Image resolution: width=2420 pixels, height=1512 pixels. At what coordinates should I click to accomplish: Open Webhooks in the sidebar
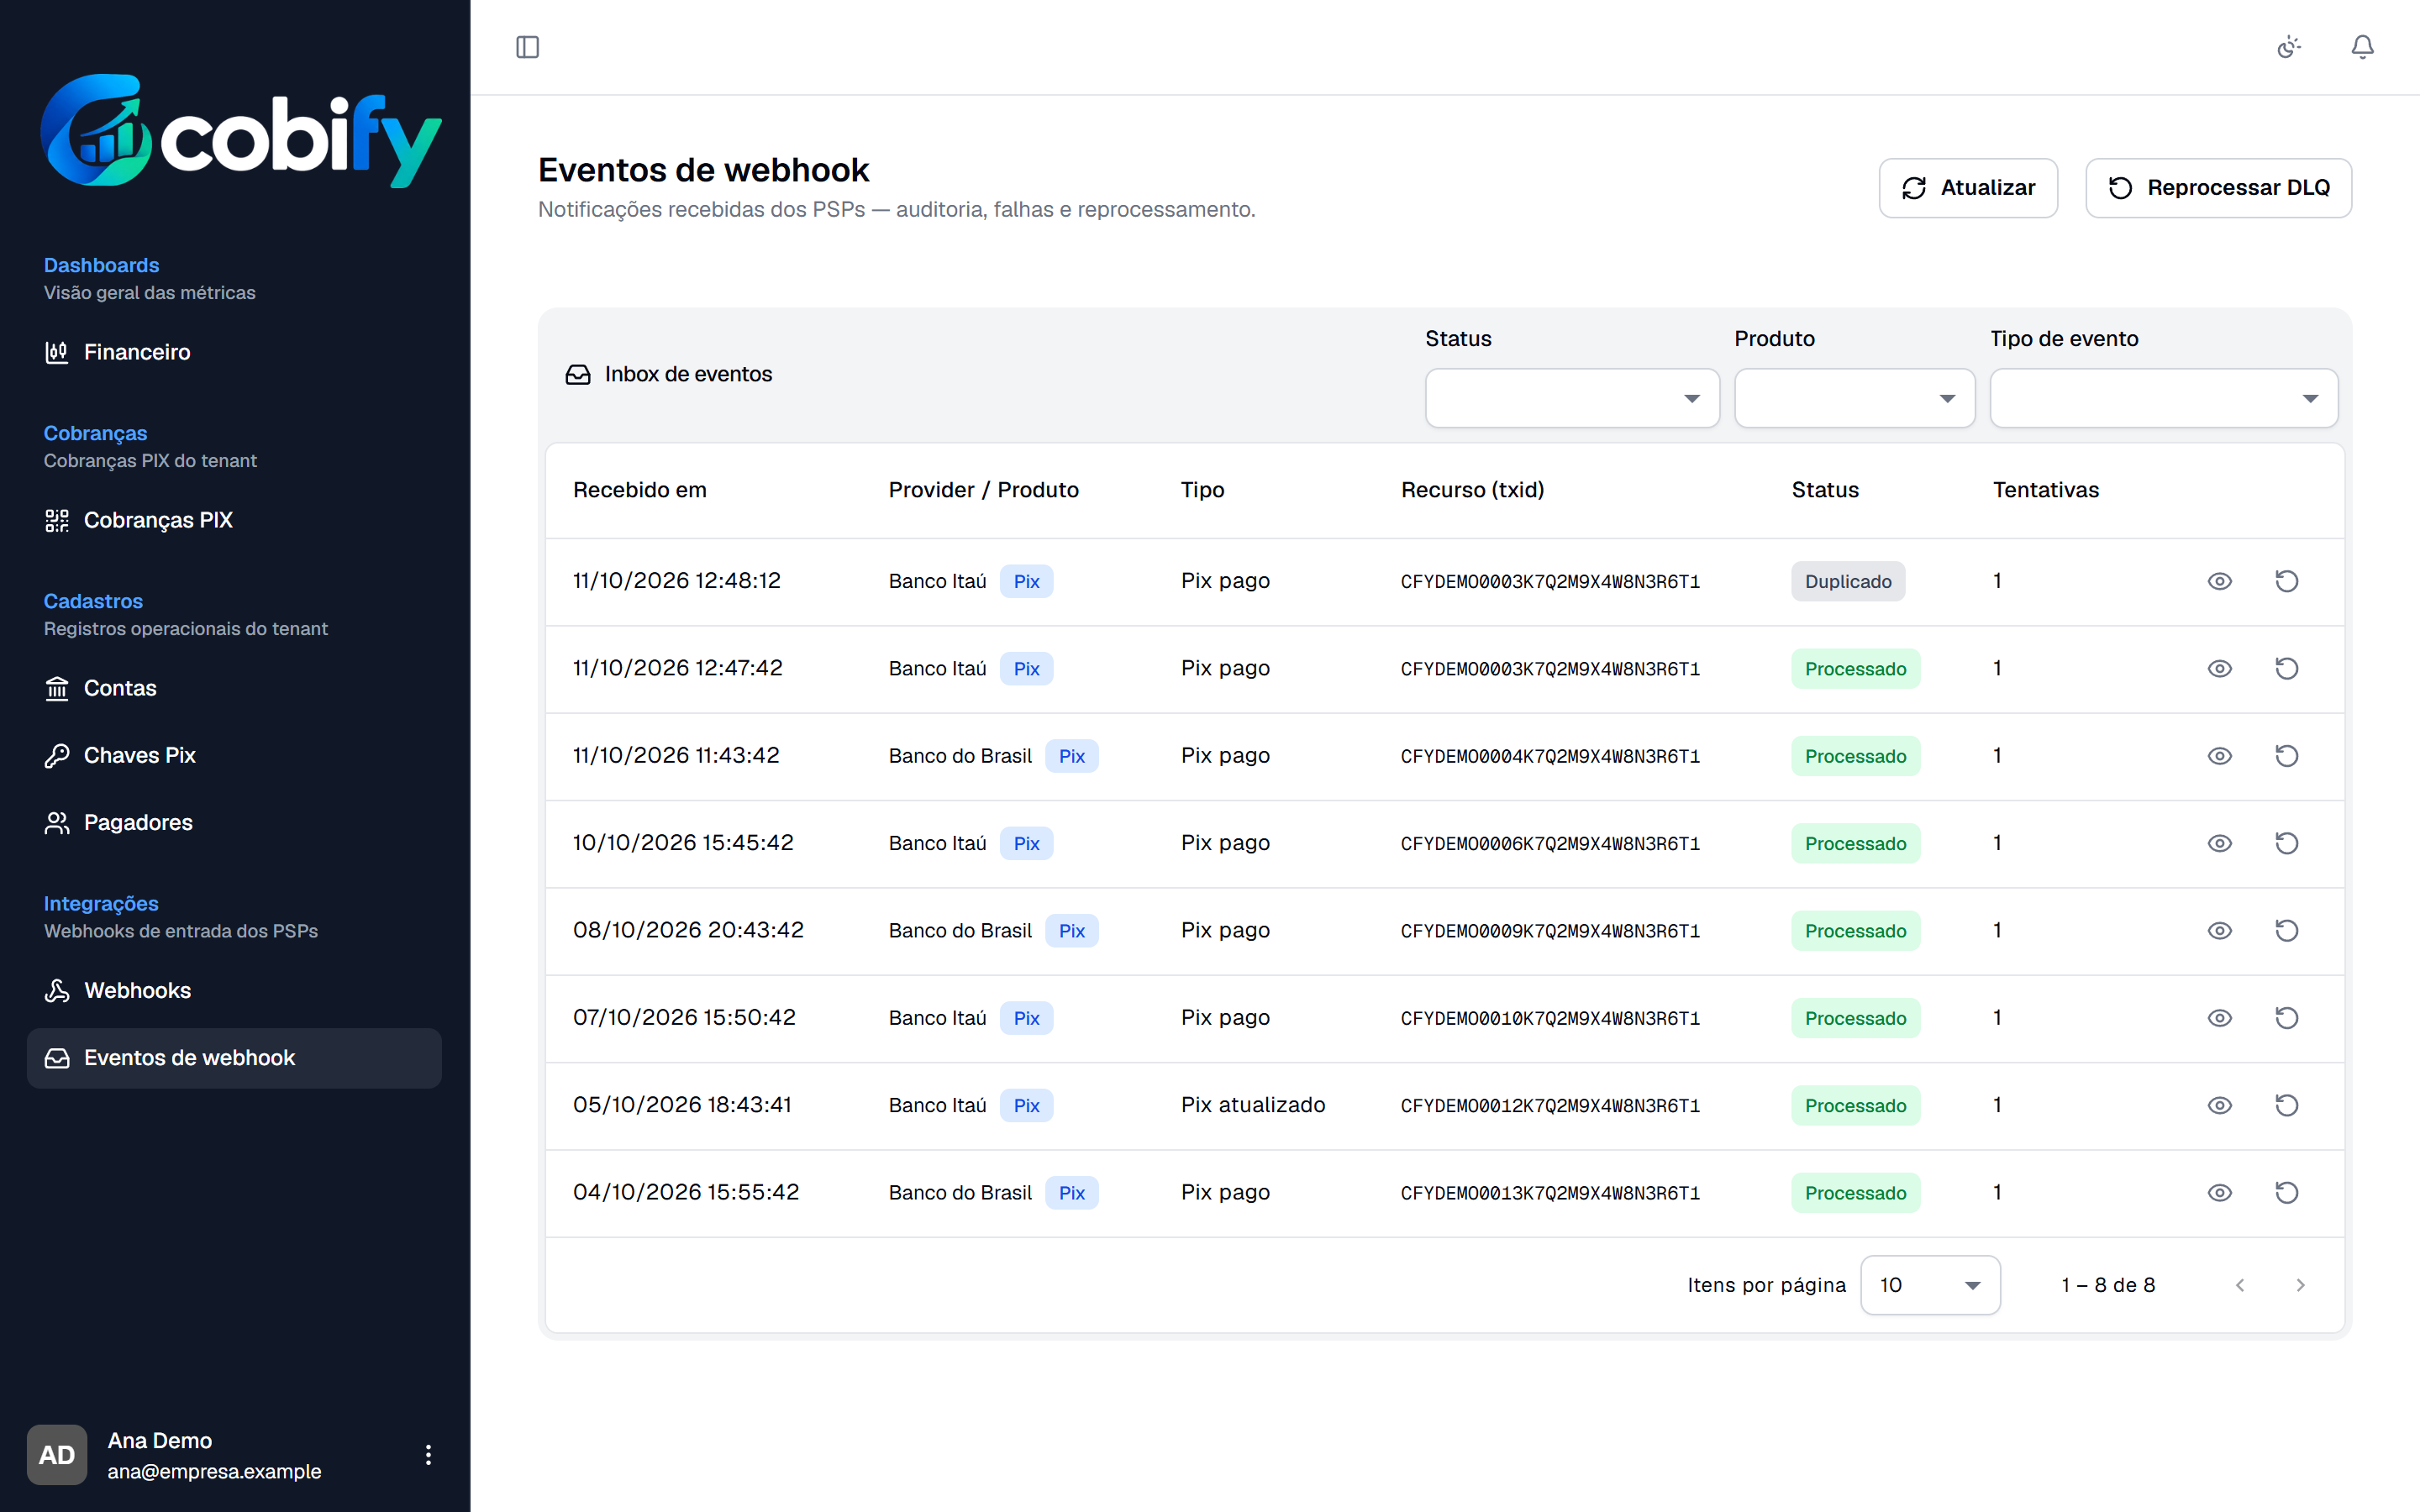[234, 990]
